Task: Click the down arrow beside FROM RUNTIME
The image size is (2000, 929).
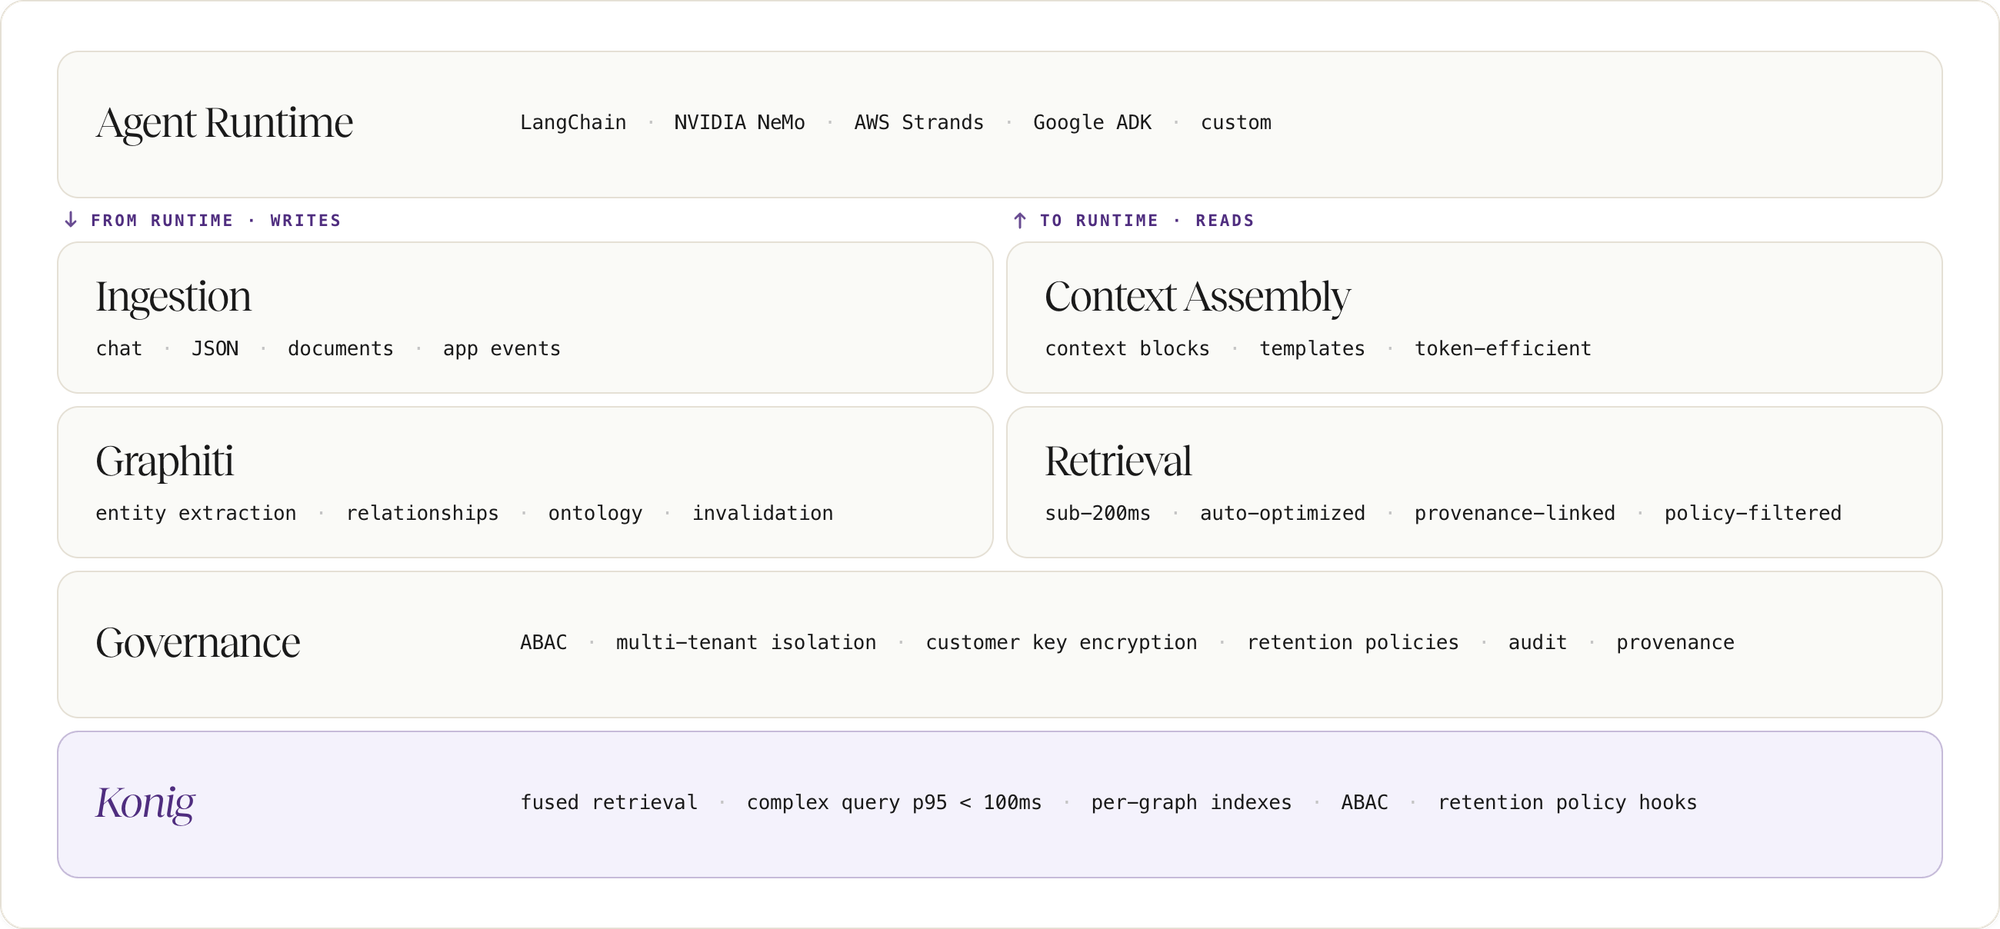Action: coord(71,220)
